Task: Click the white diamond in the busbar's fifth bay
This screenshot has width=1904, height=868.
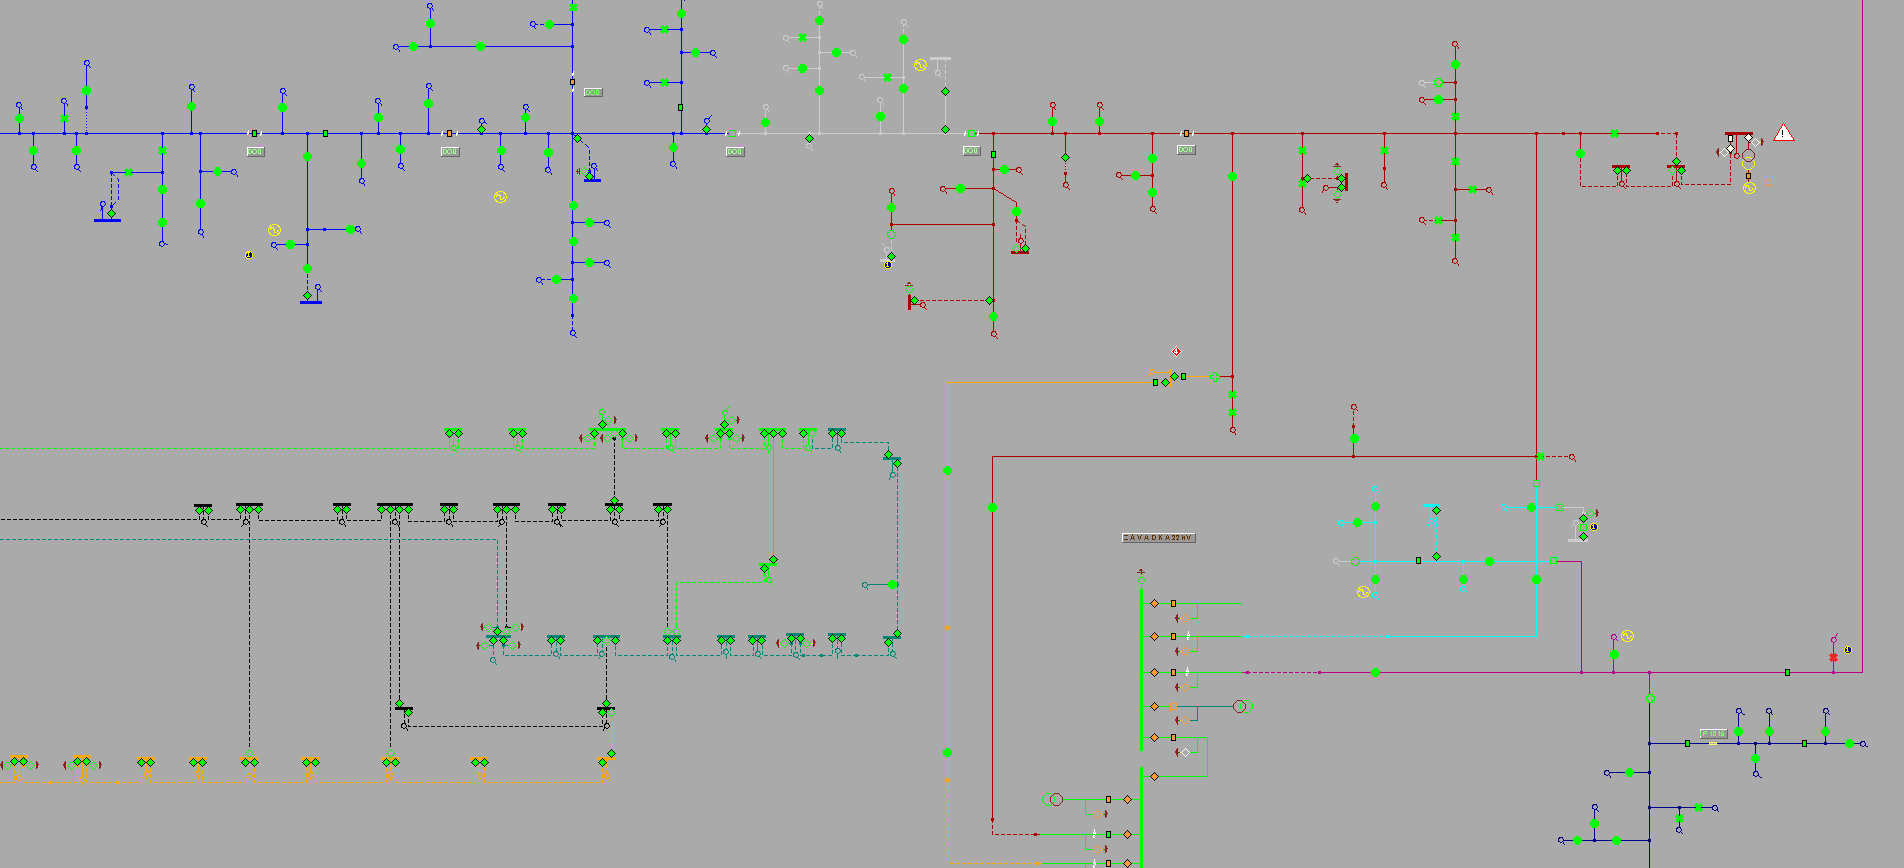Action: tap(1186, 752)
